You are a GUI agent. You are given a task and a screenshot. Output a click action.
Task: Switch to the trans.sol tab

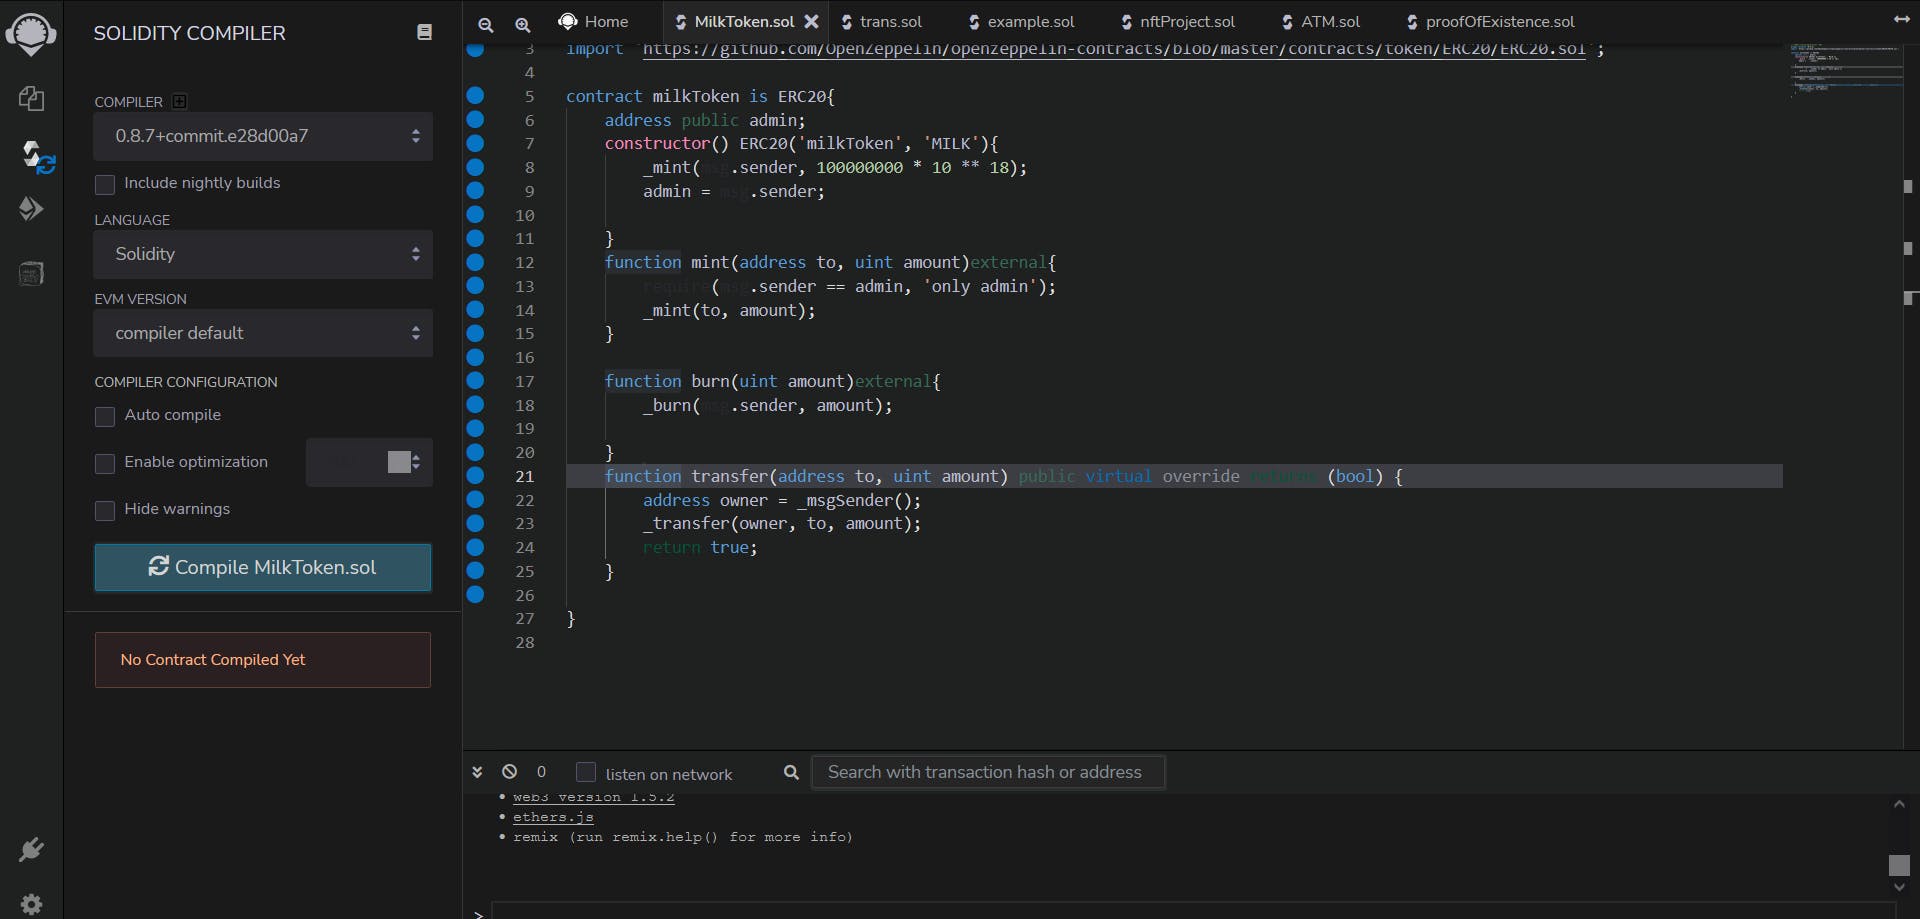(882, 21)
